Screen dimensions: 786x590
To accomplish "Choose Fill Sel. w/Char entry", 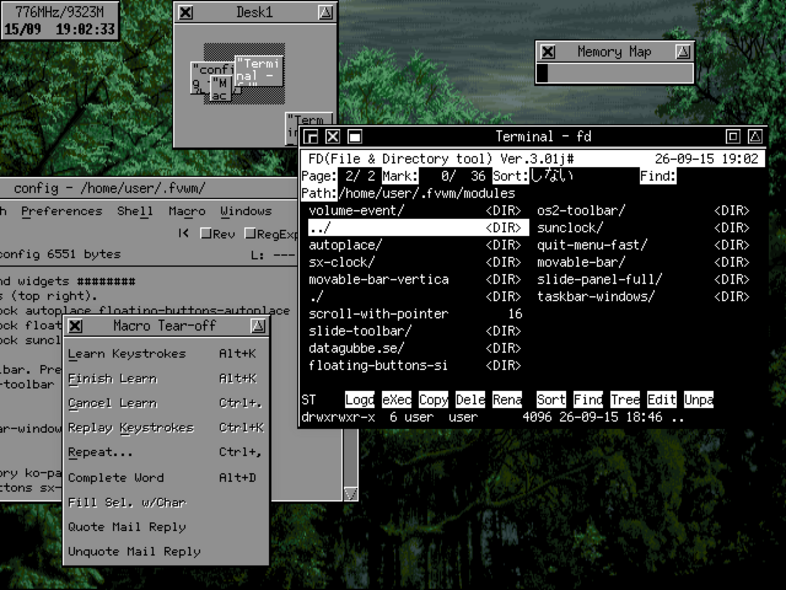I will [166, 502].
